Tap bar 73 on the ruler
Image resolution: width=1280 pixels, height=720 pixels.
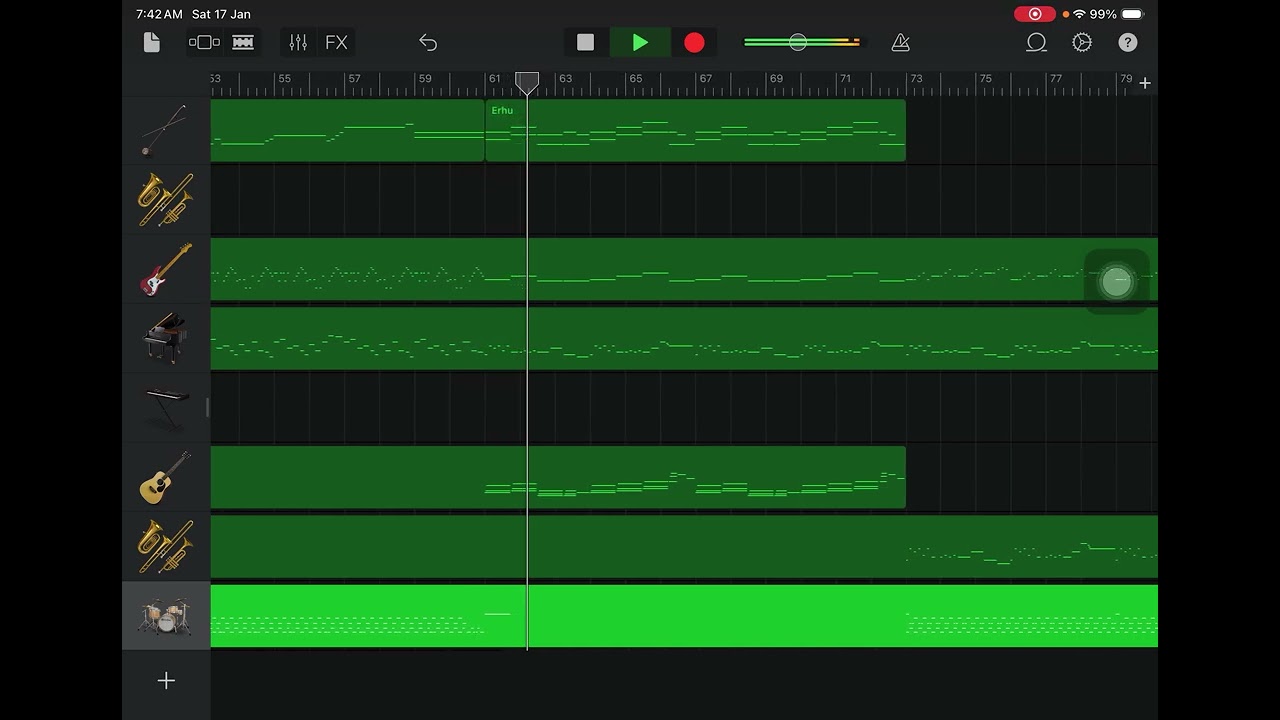click(x=916, y=79)
